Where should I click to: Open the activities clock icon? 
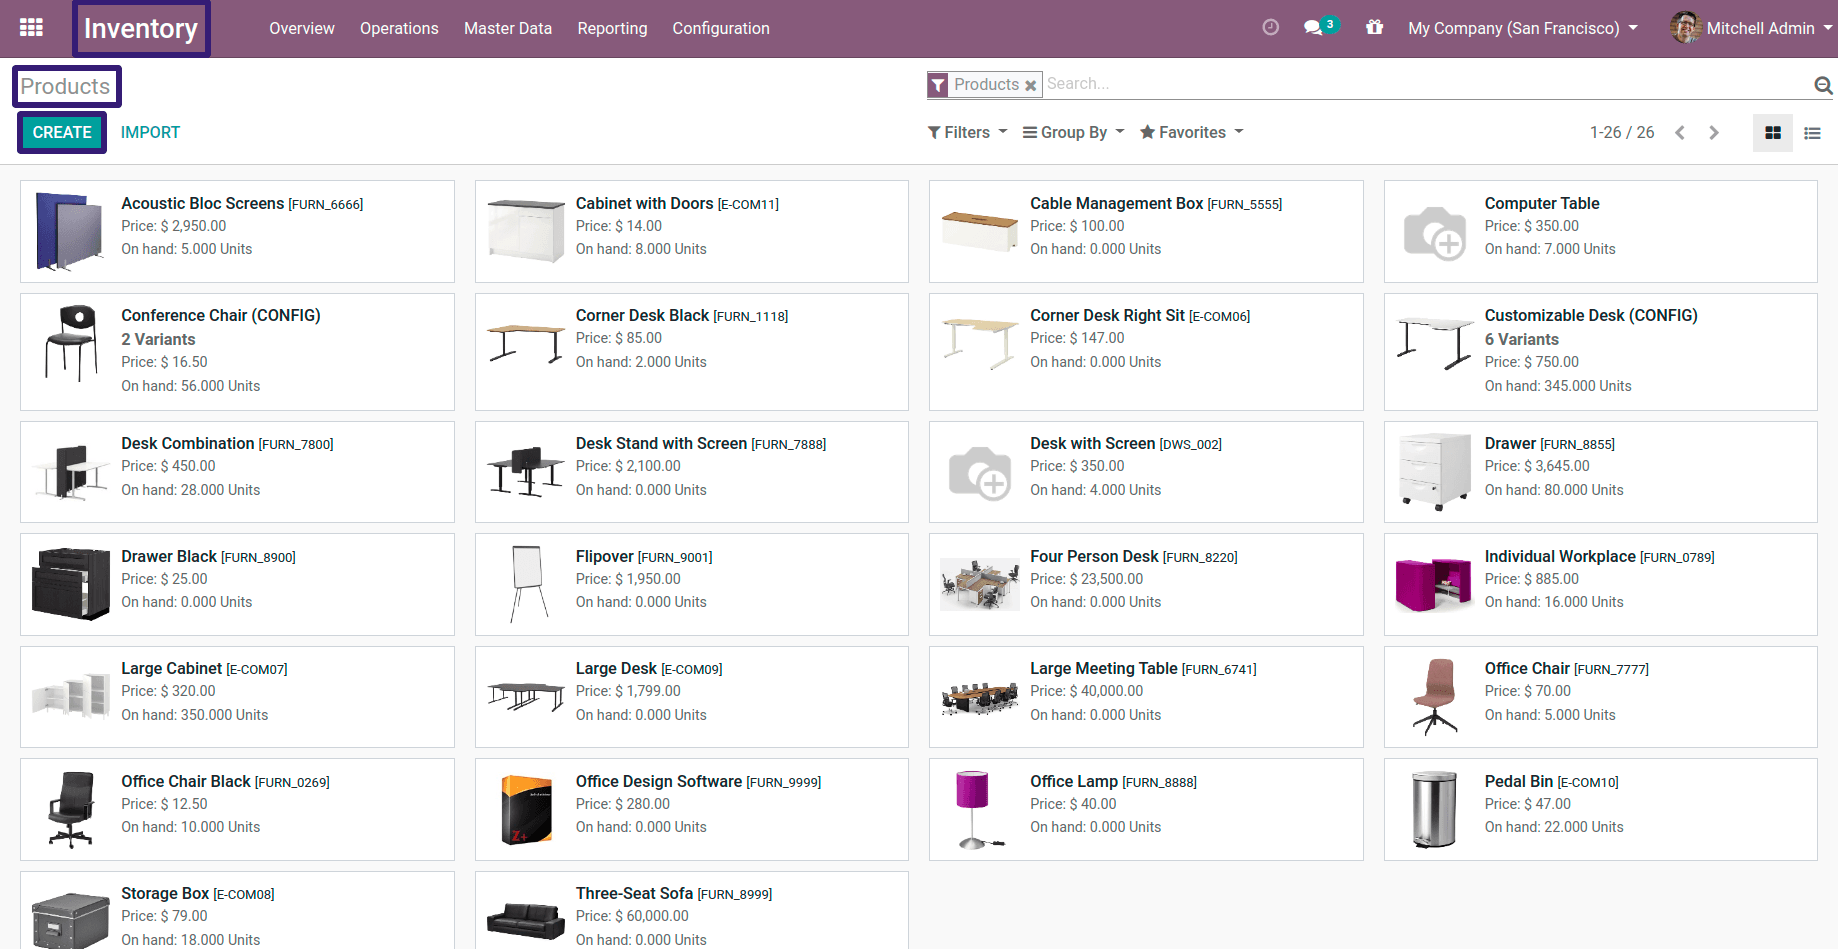click(x=1270, y=28)
